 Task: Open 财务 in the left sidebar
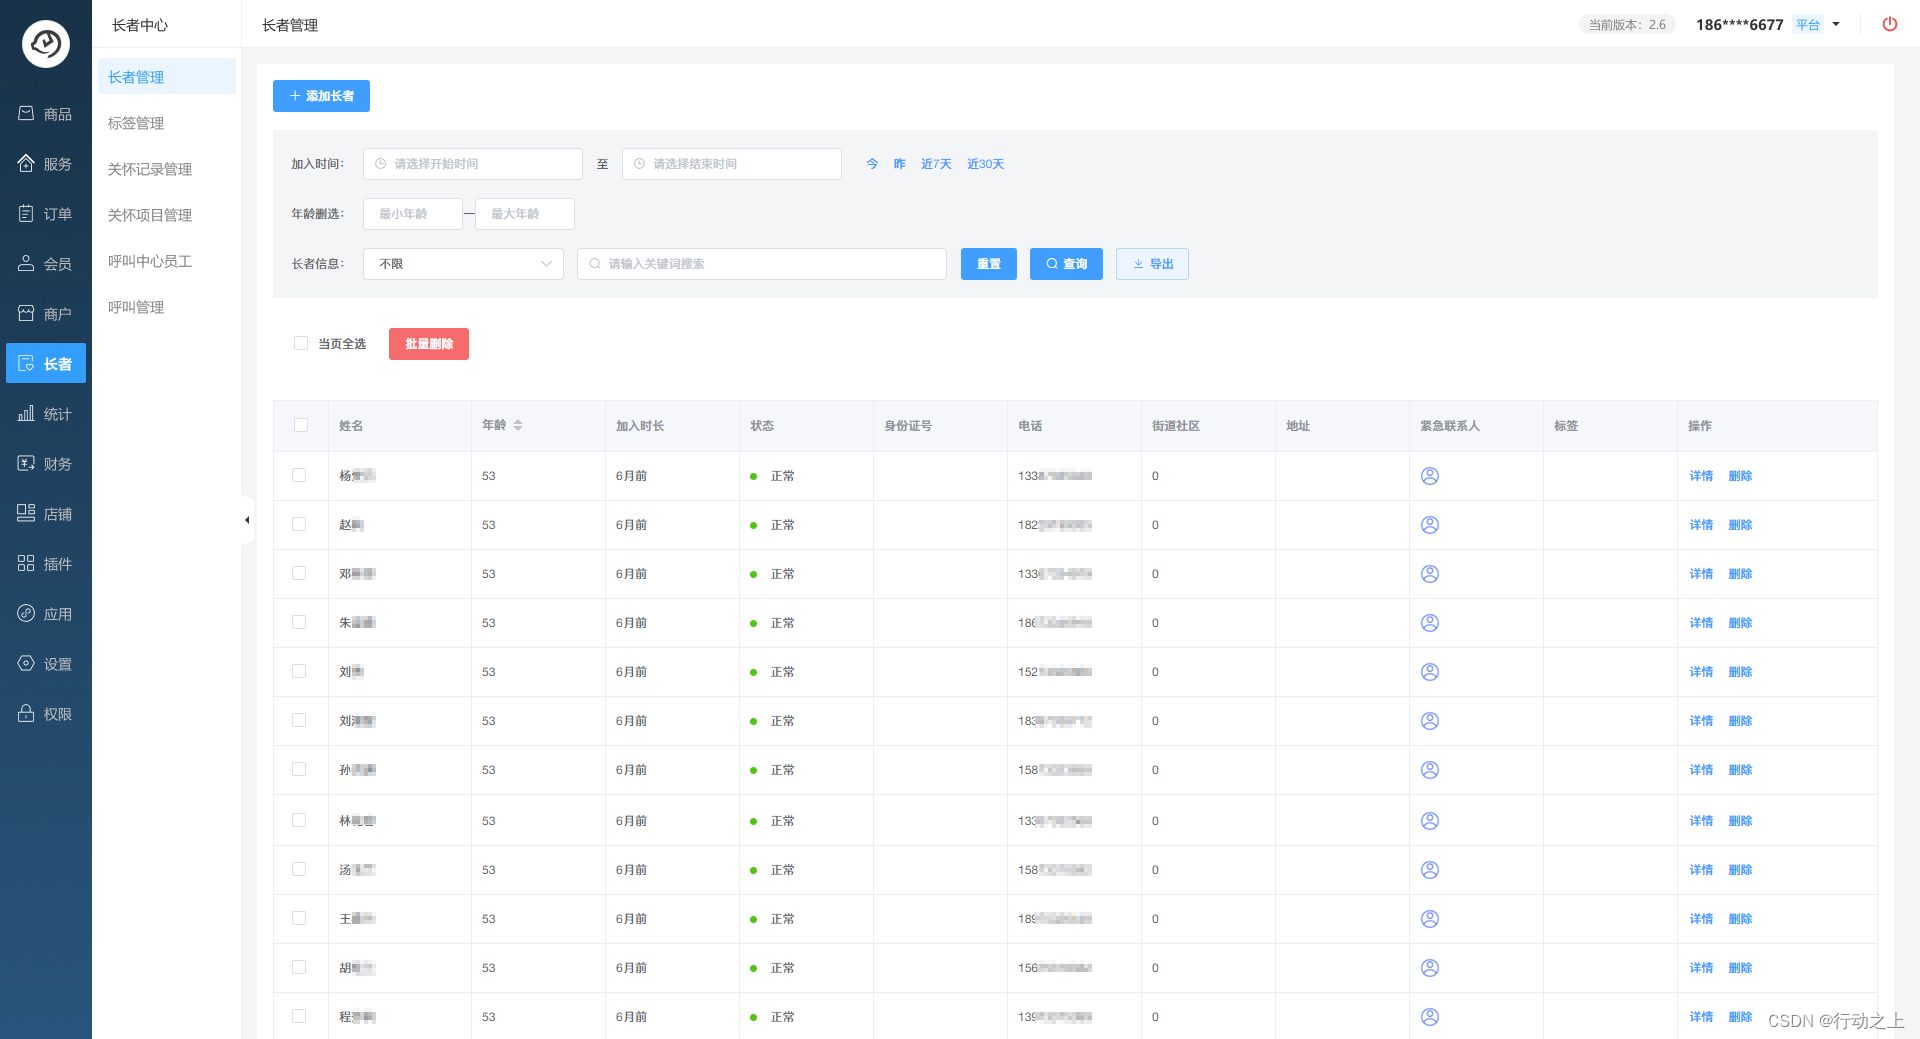pos(46,464)
